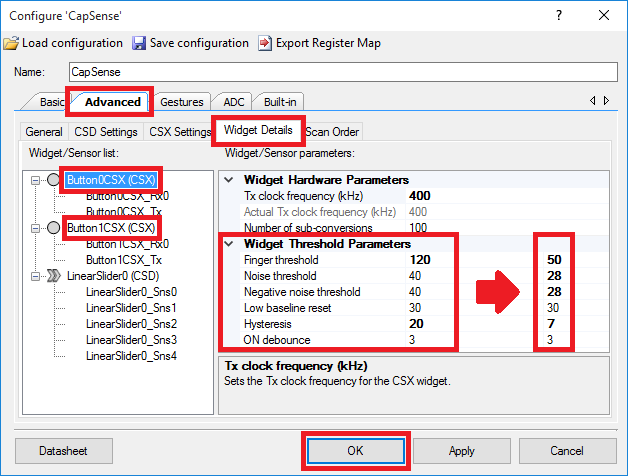628x476 pixels.
Task: Click Low baseline reset value 30
Action: click(415, 308)
